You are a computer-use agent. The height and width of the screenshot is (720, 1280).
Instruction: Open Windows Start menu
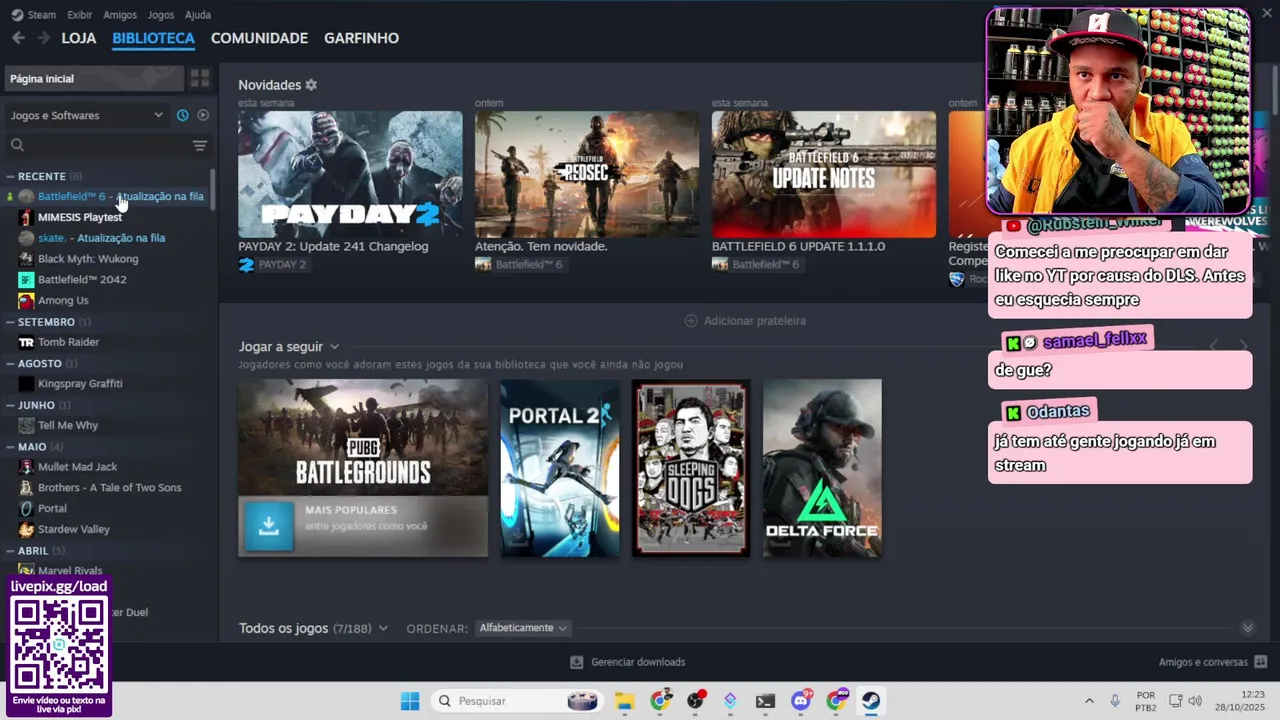point(410,701)
